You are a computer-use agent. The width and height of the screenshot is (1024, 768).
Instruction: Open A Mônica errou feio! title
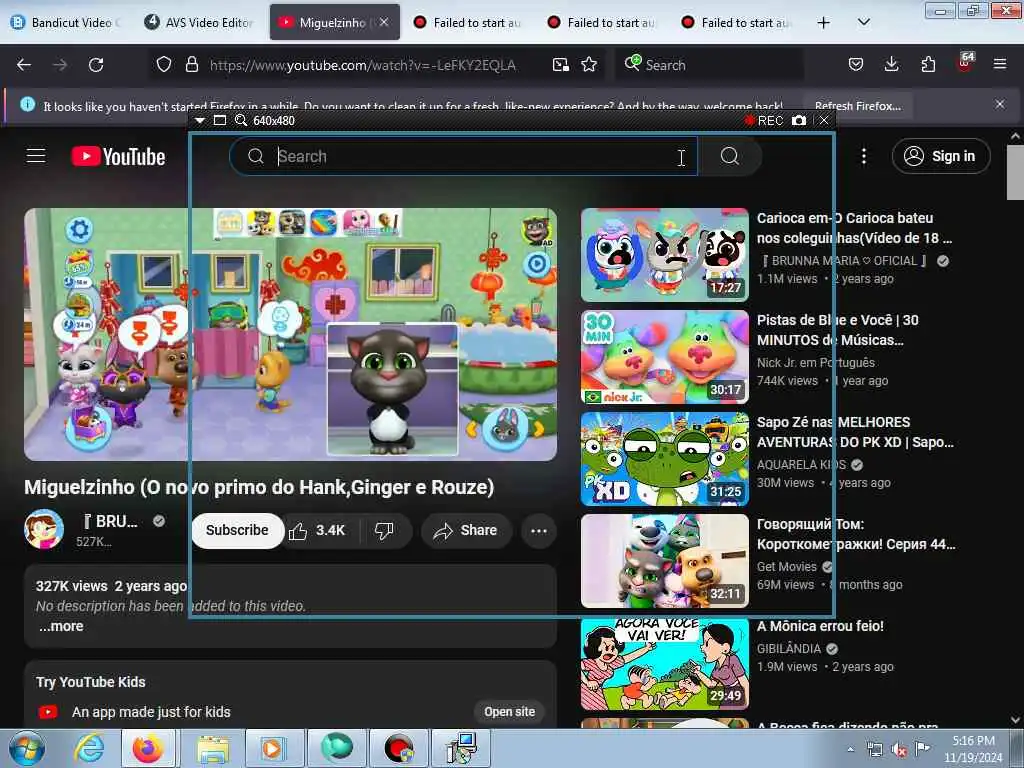click(820, 626)
